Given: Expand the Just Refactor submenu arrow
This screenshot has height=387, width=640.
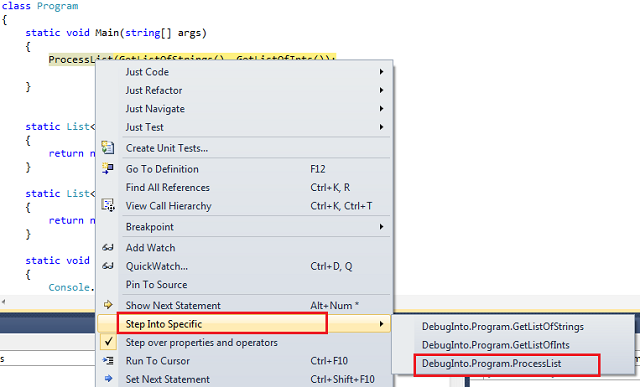Looking at the screenshot, I should pos(381,90).
